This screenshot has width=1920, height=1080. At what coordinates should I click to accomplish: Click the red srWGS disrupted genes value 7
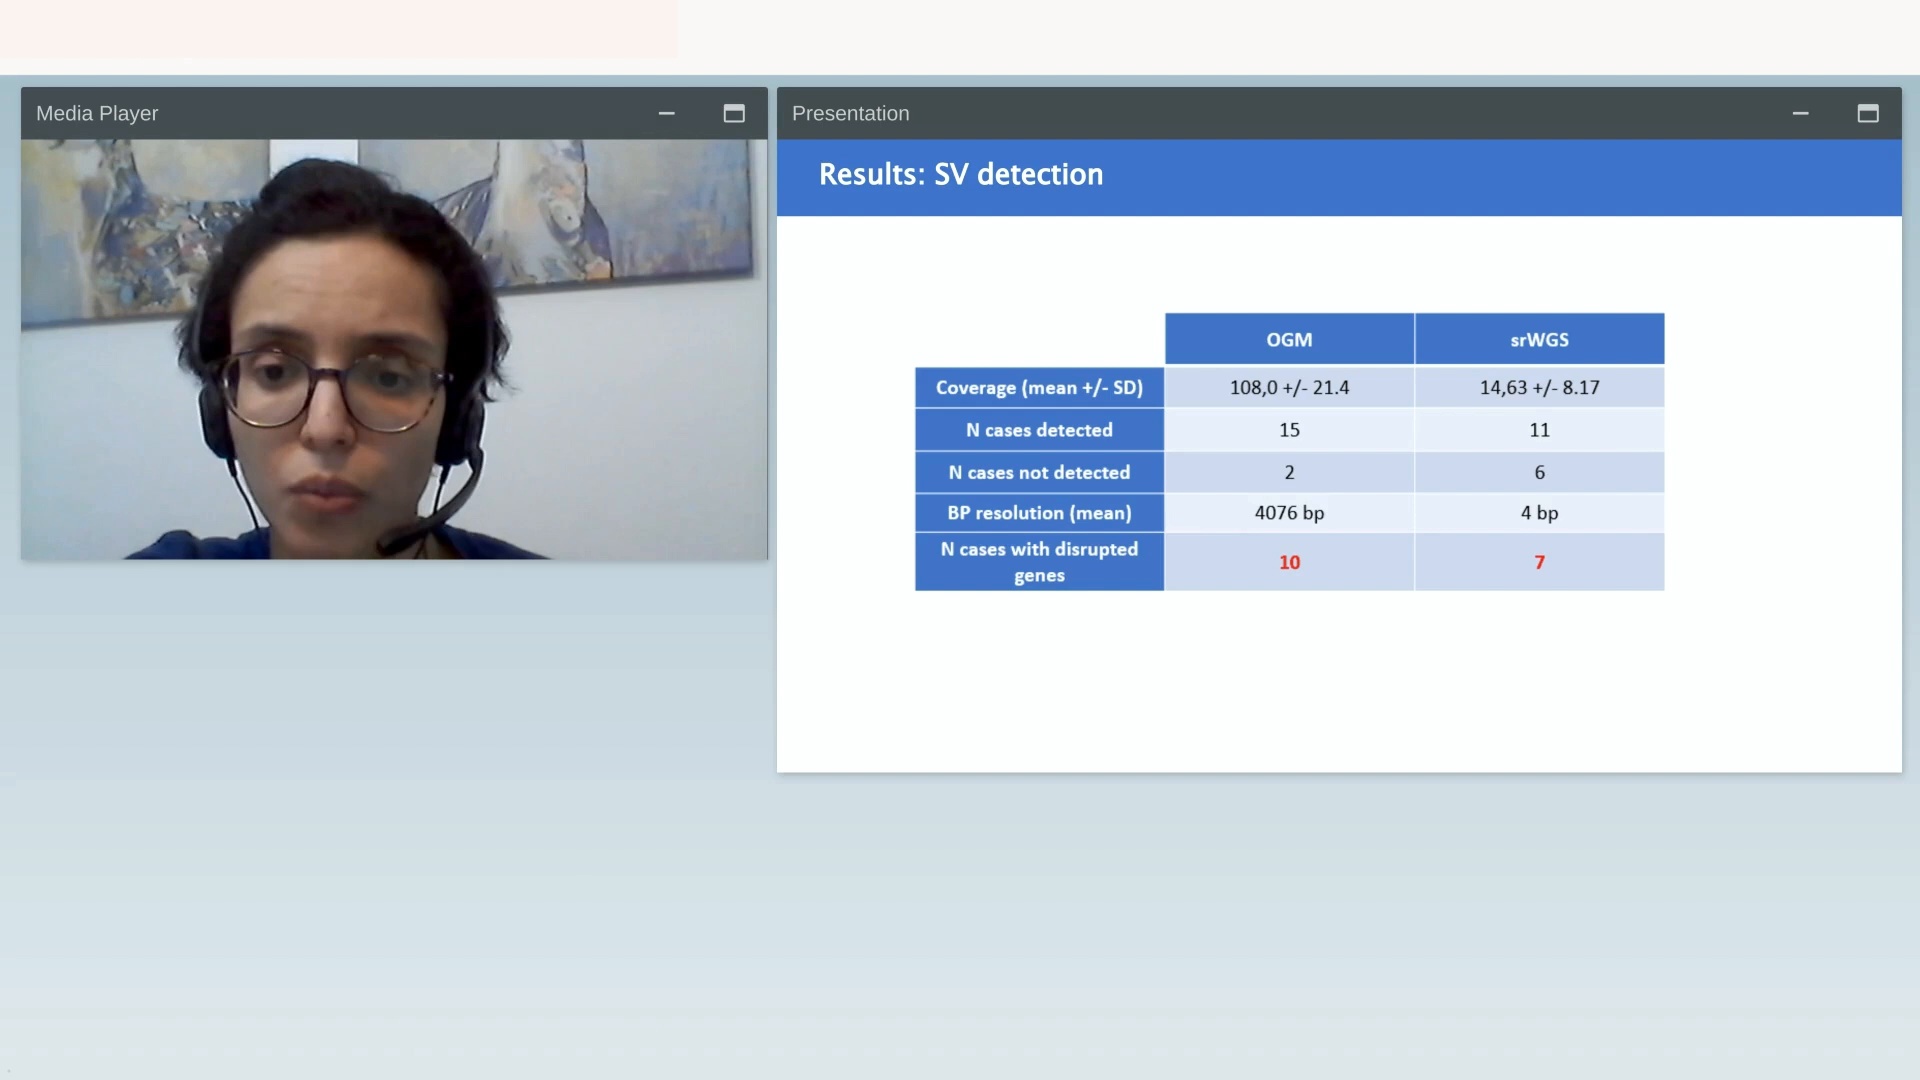pyautogui.click(x=1539, y=562)
